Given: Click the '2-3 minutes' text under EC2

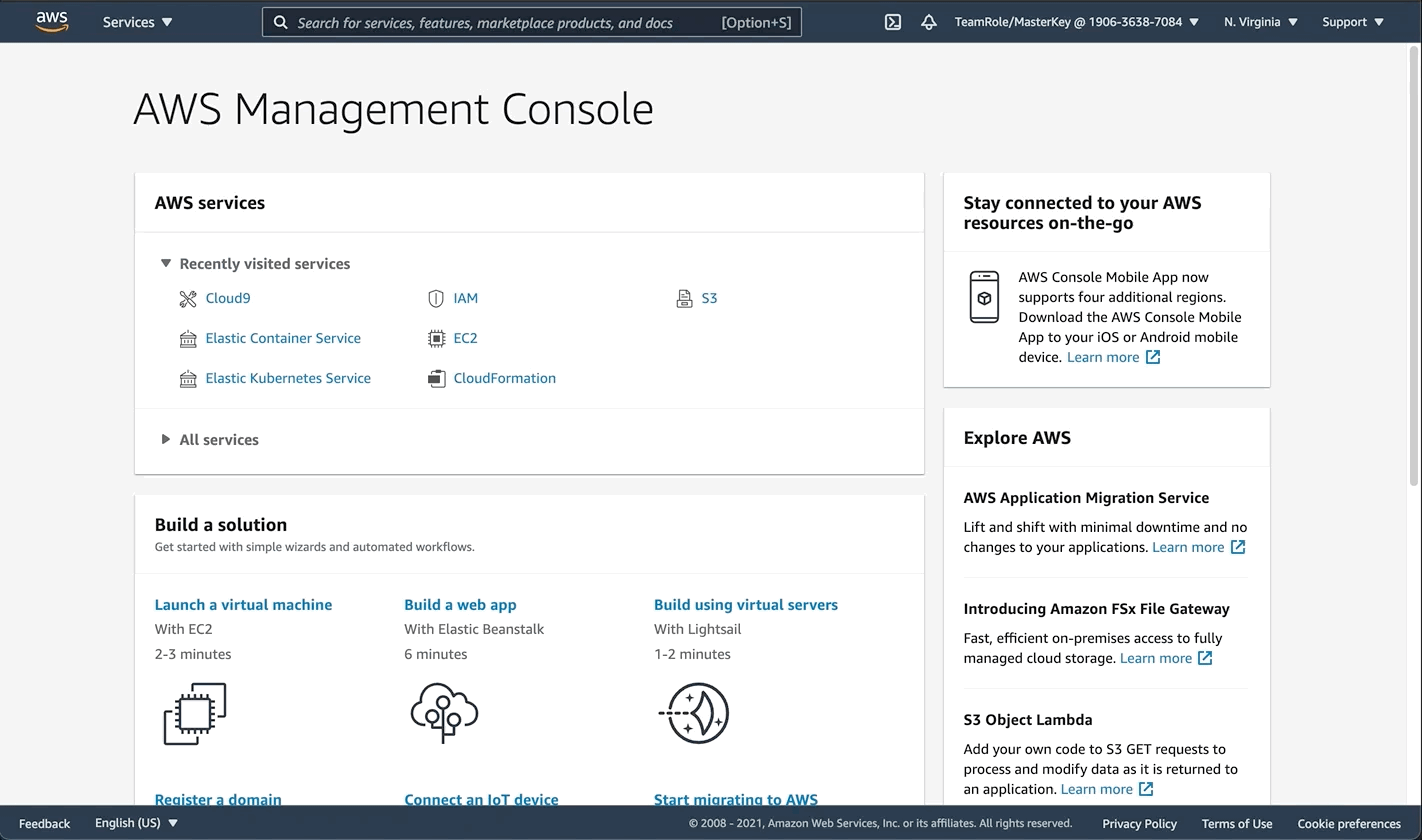Looking at the screenshot, I should 193,654.
